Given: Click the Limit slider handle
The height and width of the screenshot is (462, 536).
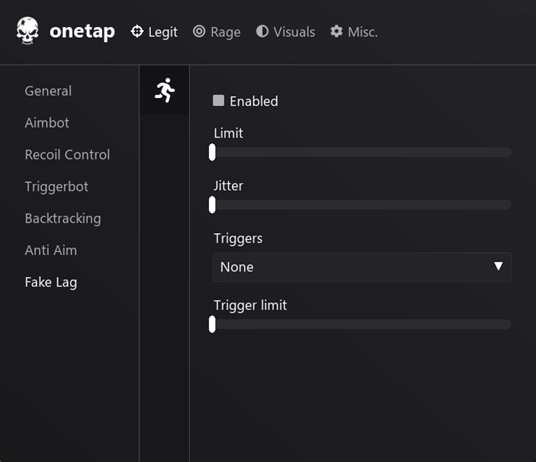Looking at the screenshot, I should [212, 152].
